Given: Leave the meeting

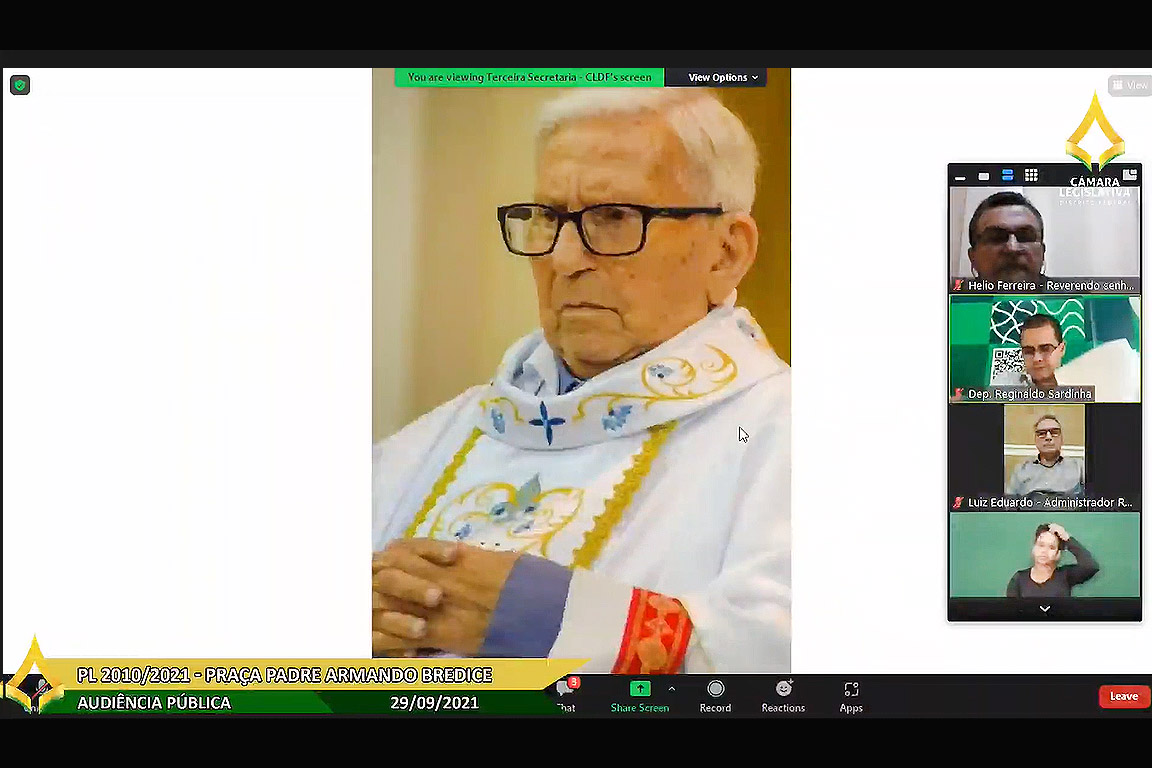Looking at the screenshot, I should [1123, 696].
